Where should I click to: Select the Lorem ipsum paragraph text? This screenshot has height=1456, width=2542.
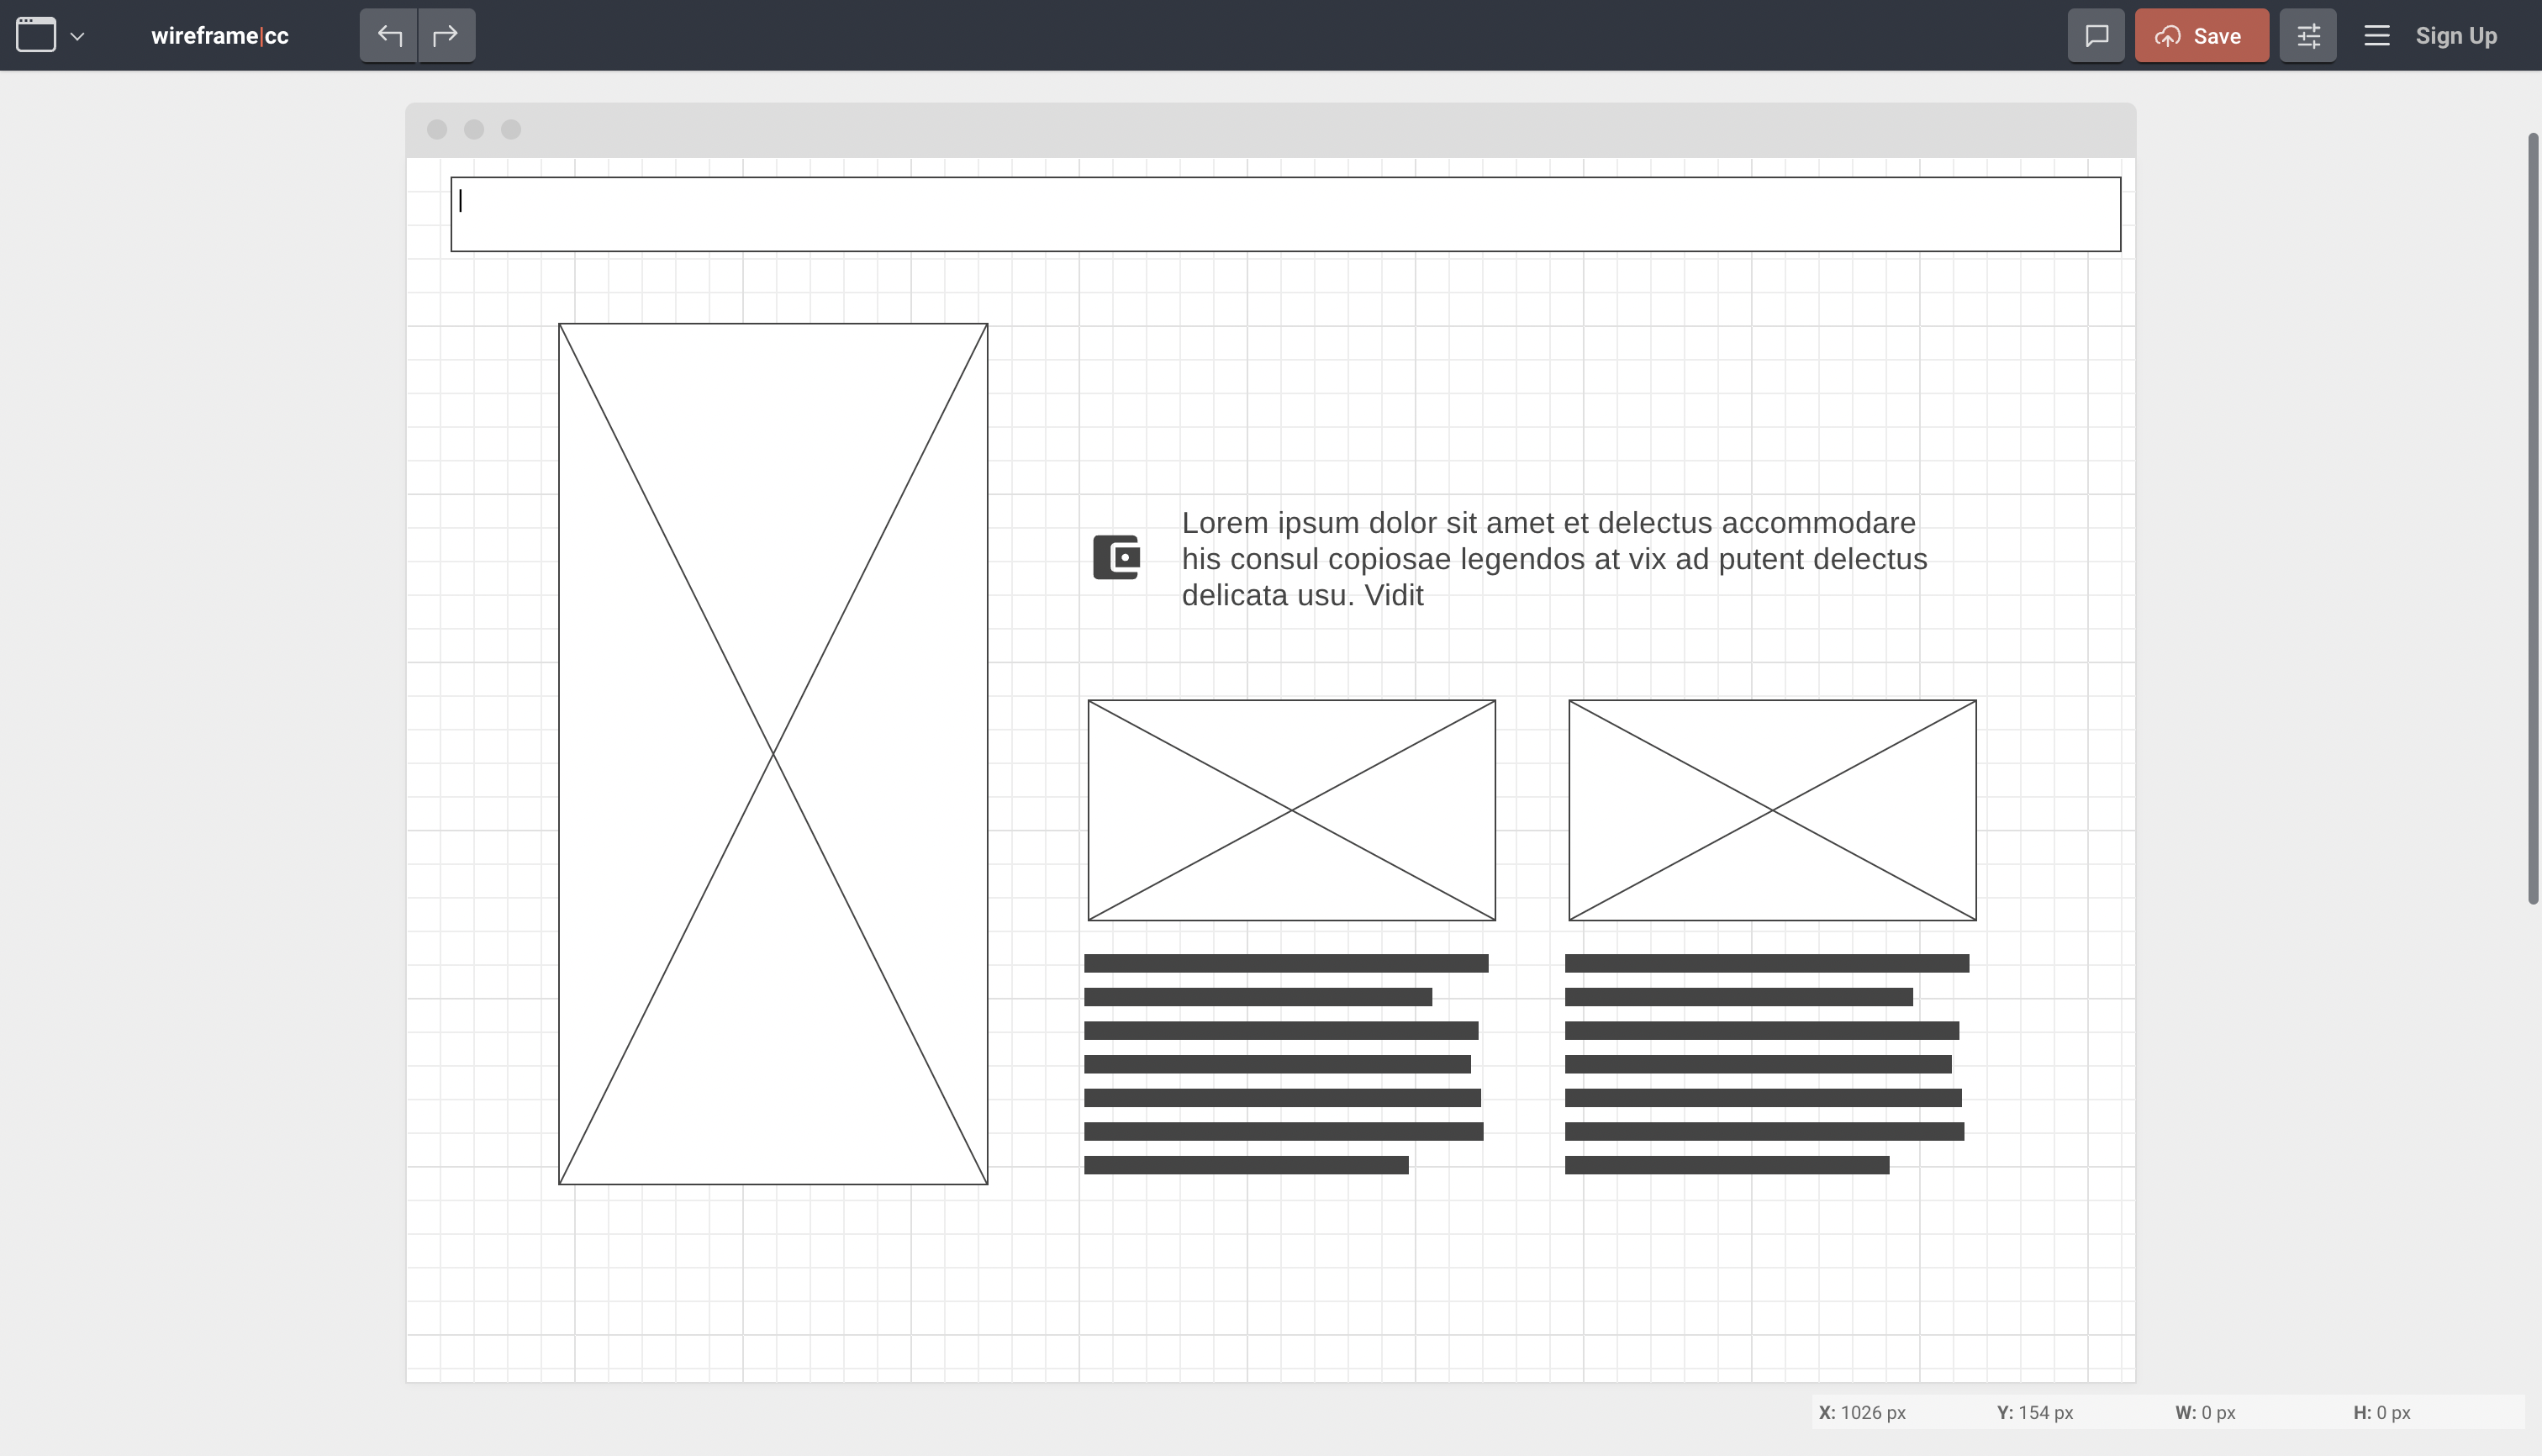click(1554, 558)
